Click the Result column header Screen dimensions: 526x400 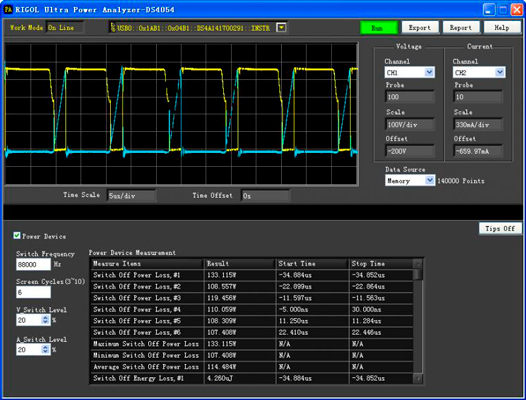pyautogui.click(x=240, y=264)
